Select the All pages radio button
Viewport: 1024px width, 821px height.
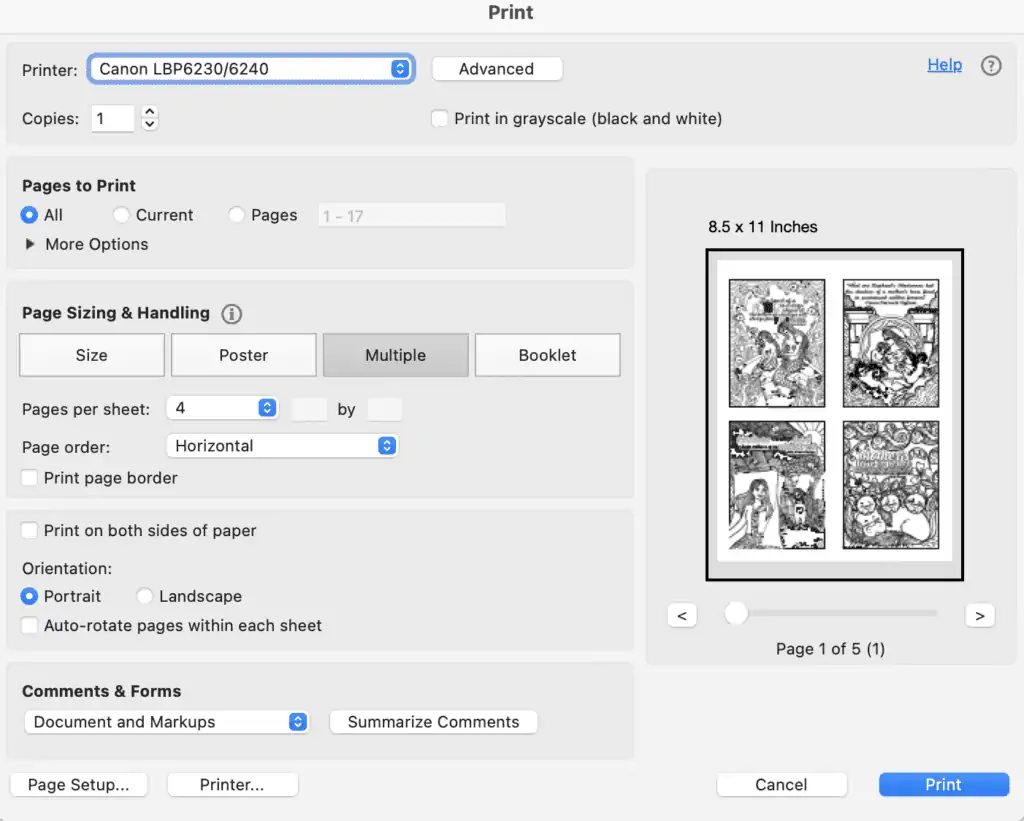(29, 215)
